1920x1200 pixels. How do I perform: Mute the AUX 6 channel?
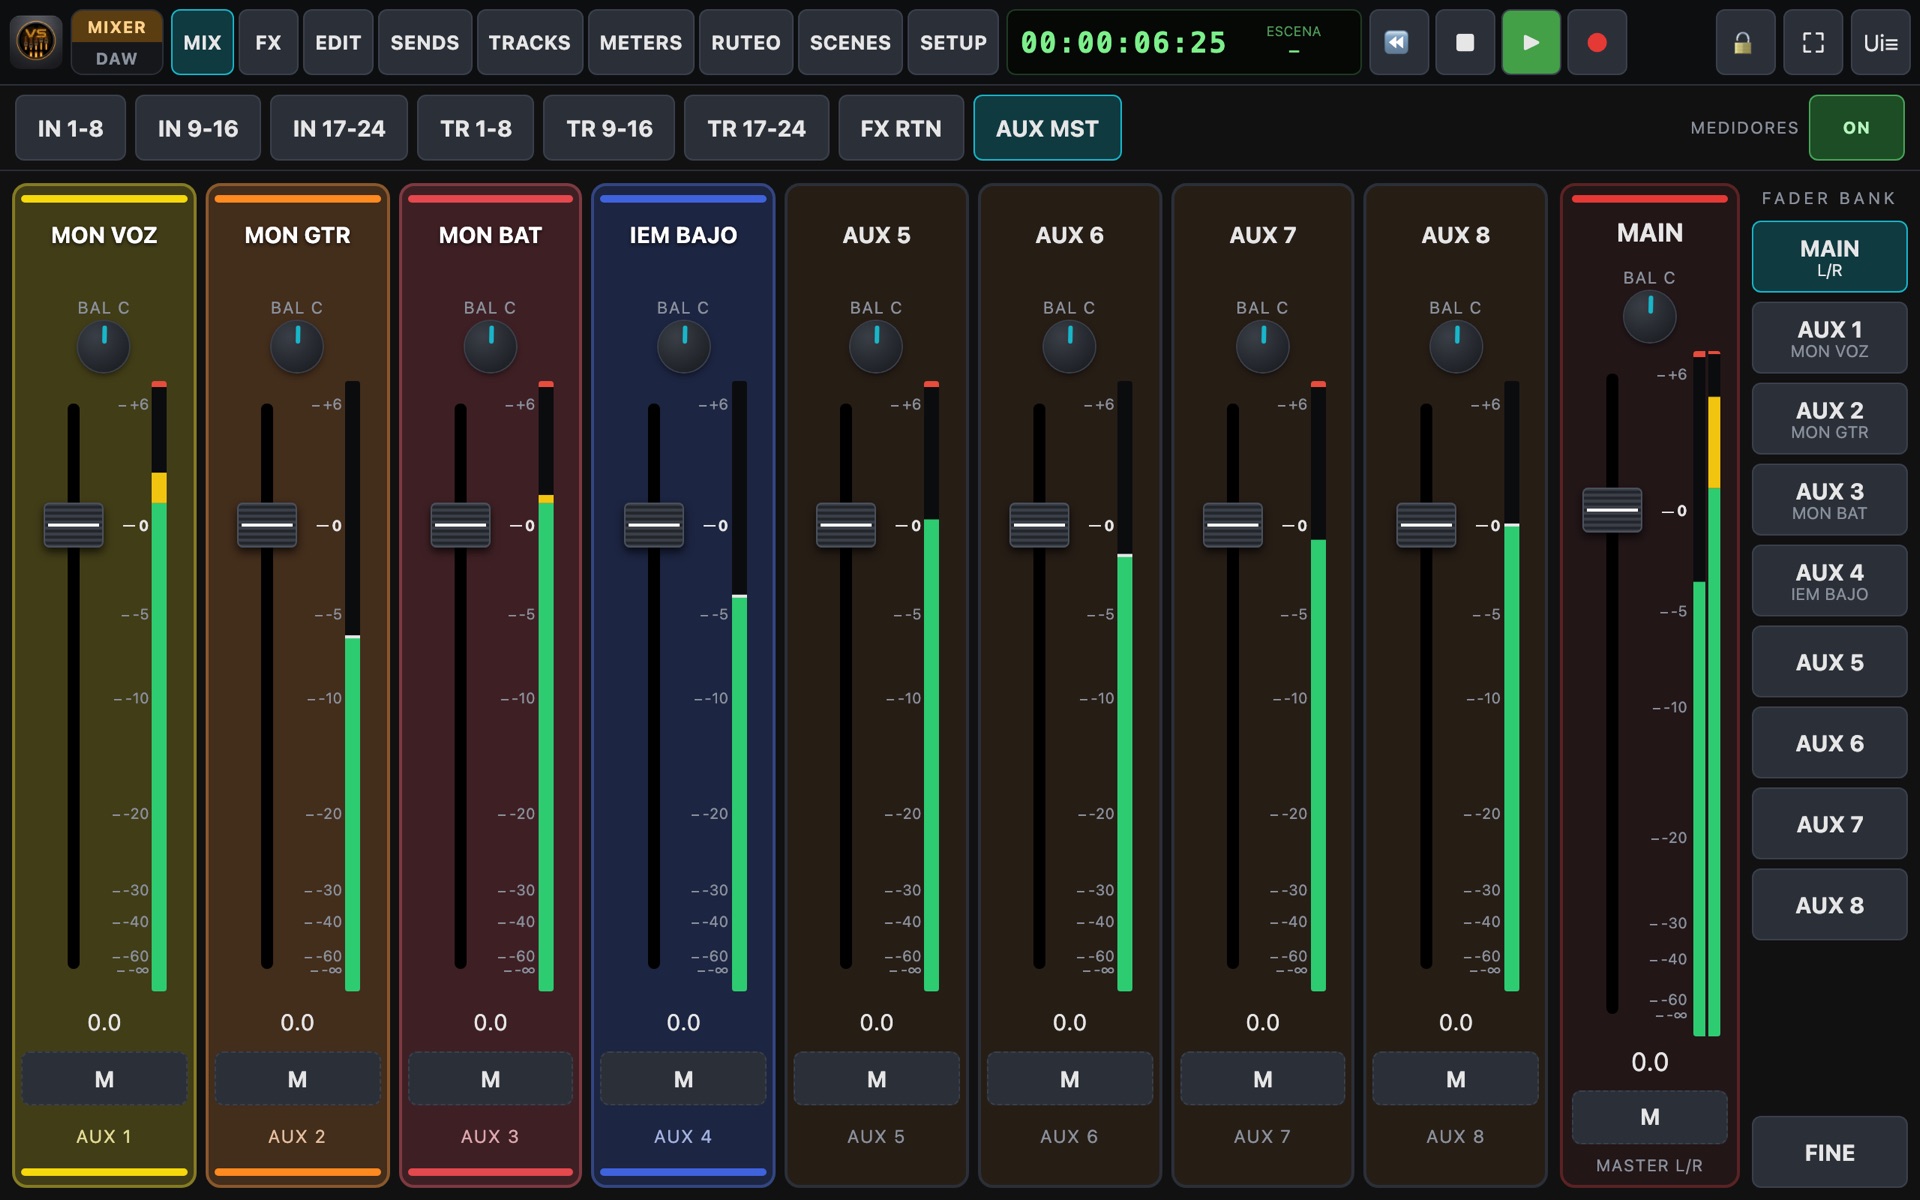click(x=1069, y=1079)
